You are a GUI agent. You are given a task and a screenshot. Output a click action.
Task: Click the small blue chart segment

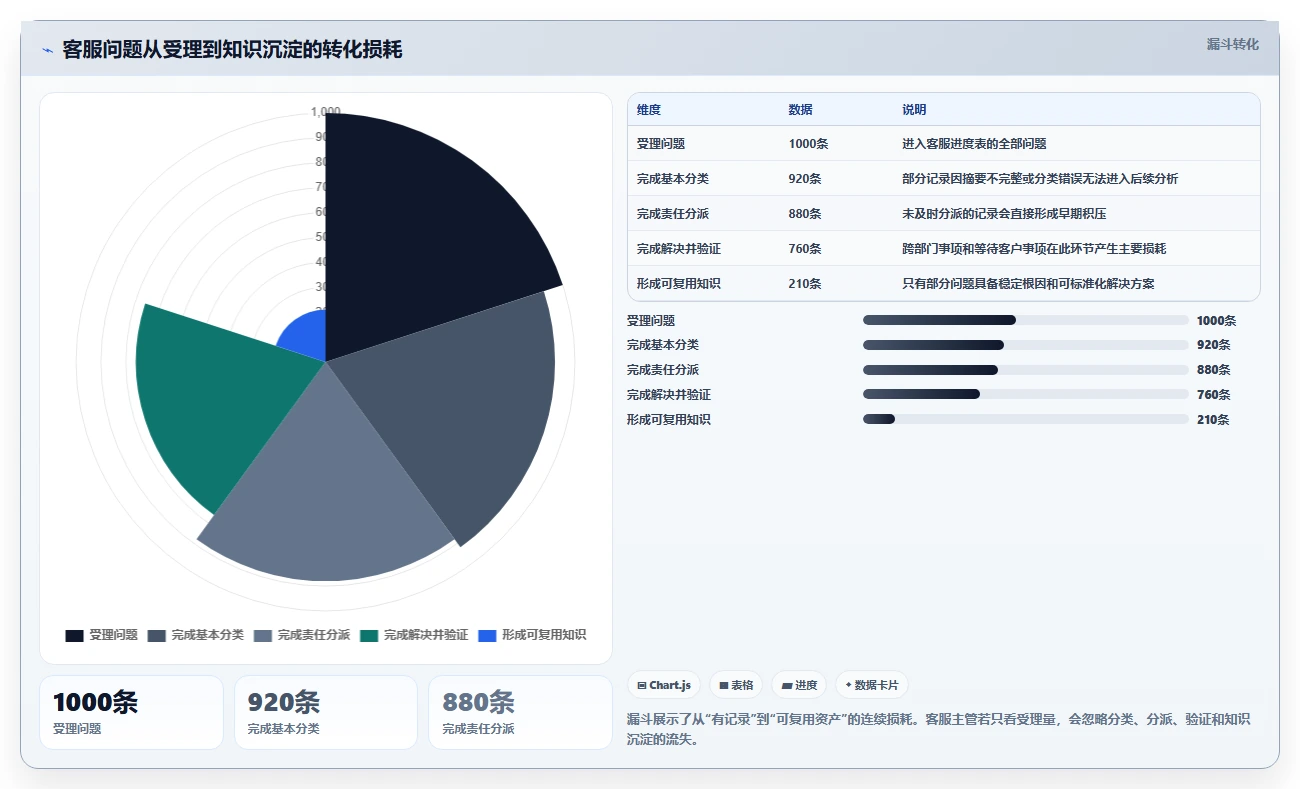[305, 335]
